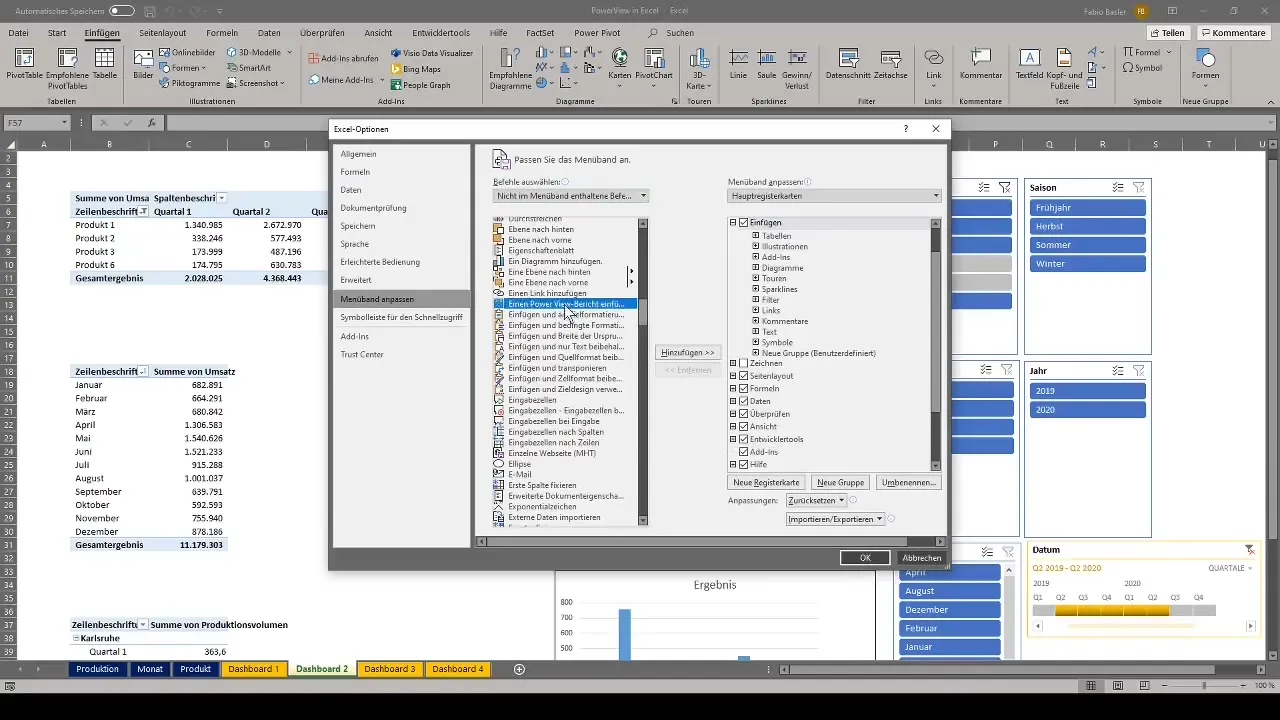Click the clear filter icon on Datum timeline
Viewport: 1280px width, 720px height.
point(1249,550)
